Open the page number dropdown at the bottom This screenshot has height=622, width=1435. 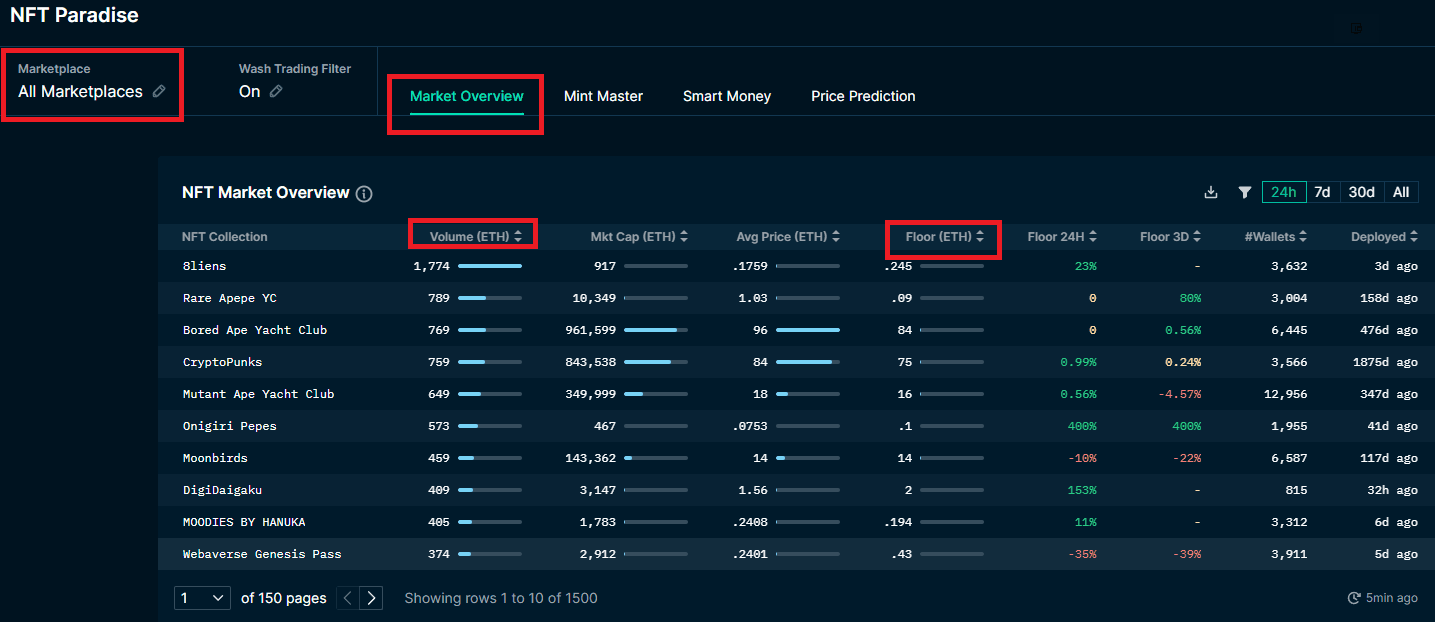coord(202,597)
